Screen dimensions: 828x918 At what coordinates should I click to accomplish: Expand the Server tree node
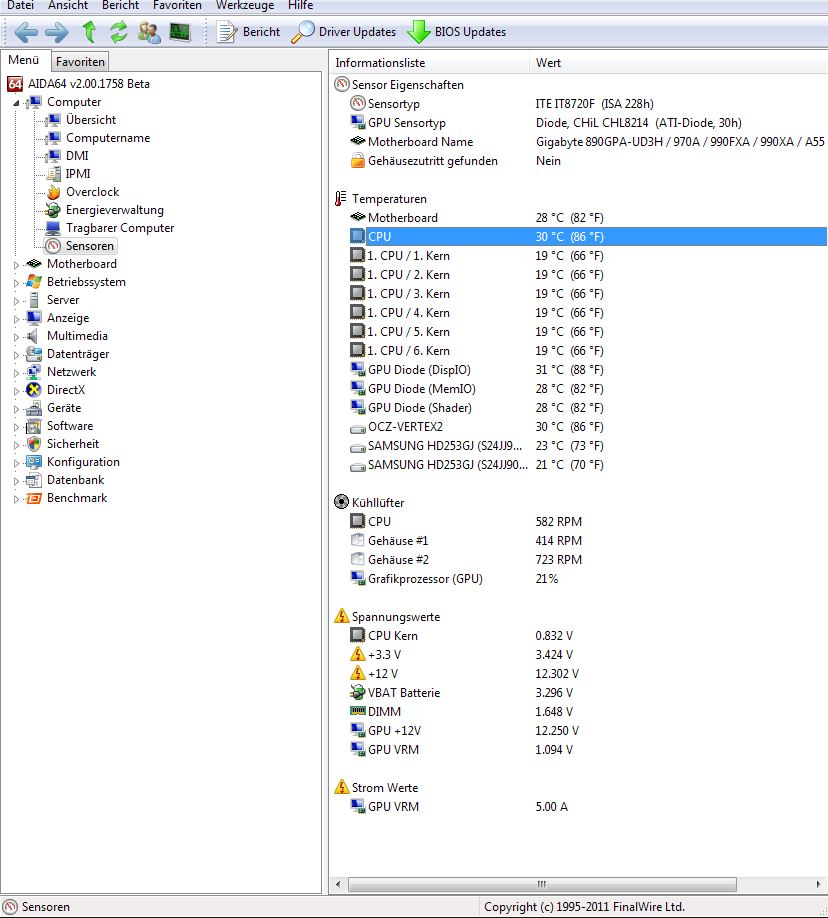pos(16,302)
